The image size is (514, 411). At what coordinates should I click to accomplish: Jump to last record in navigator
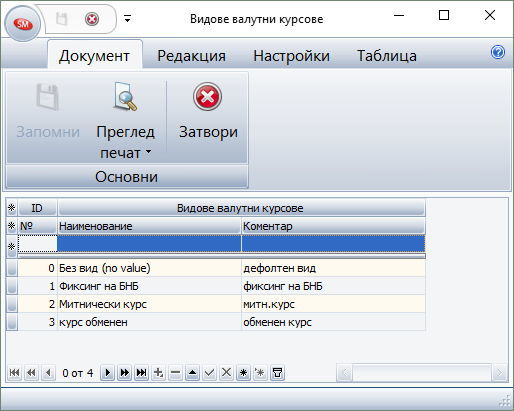(141, 372)
